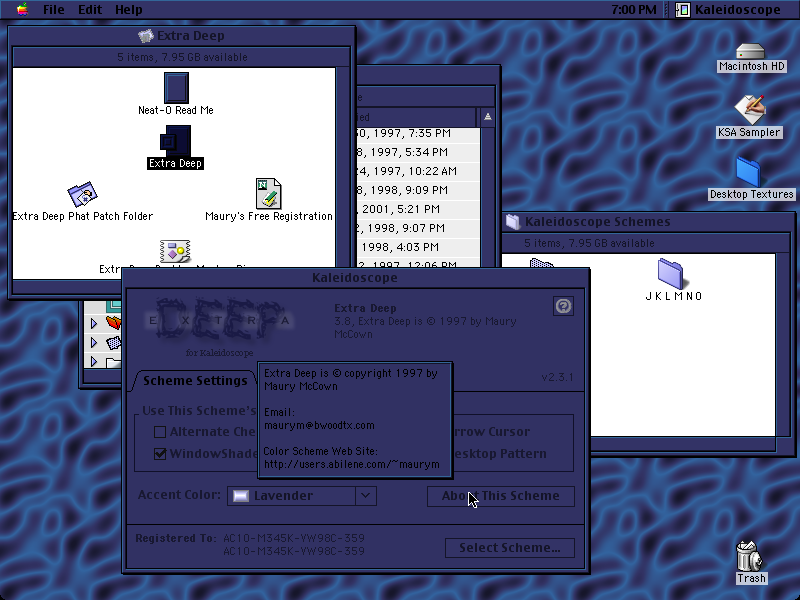The height and width of the screenshot is (600, 800).
Task: Open the Edit menu
Action: point(90,10)
